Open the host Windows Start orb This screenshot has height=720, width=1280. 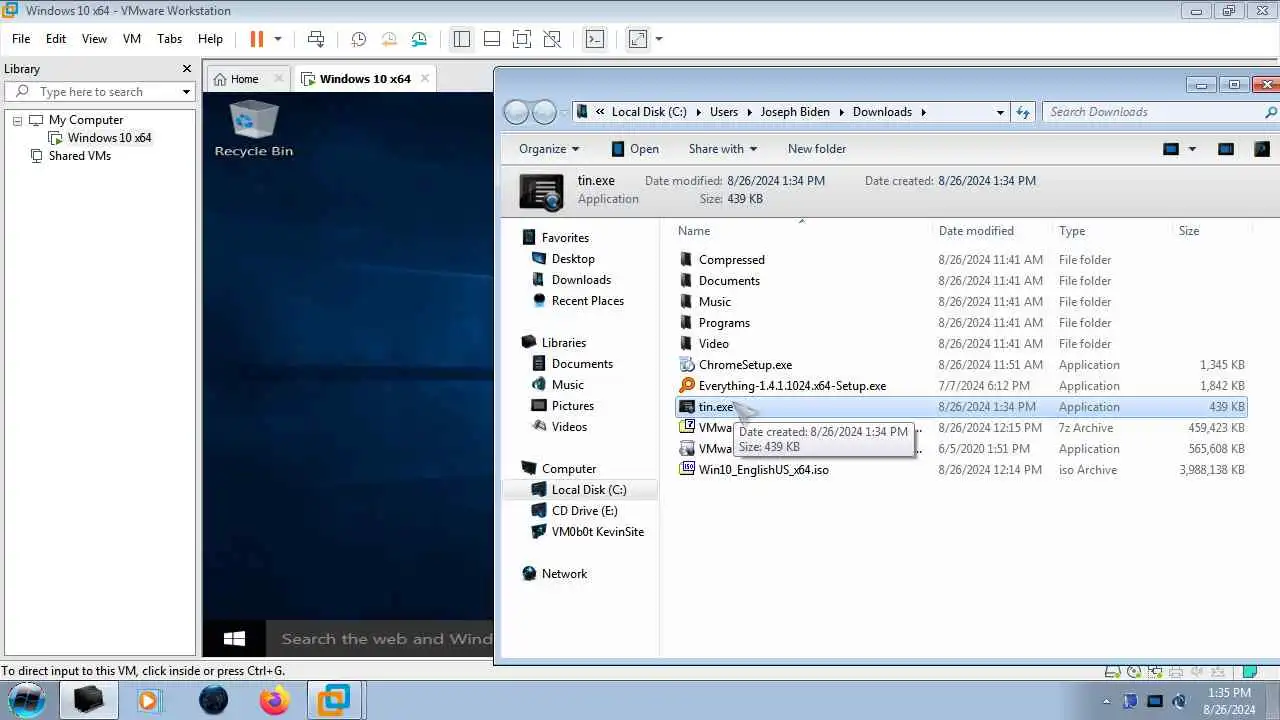27,700
